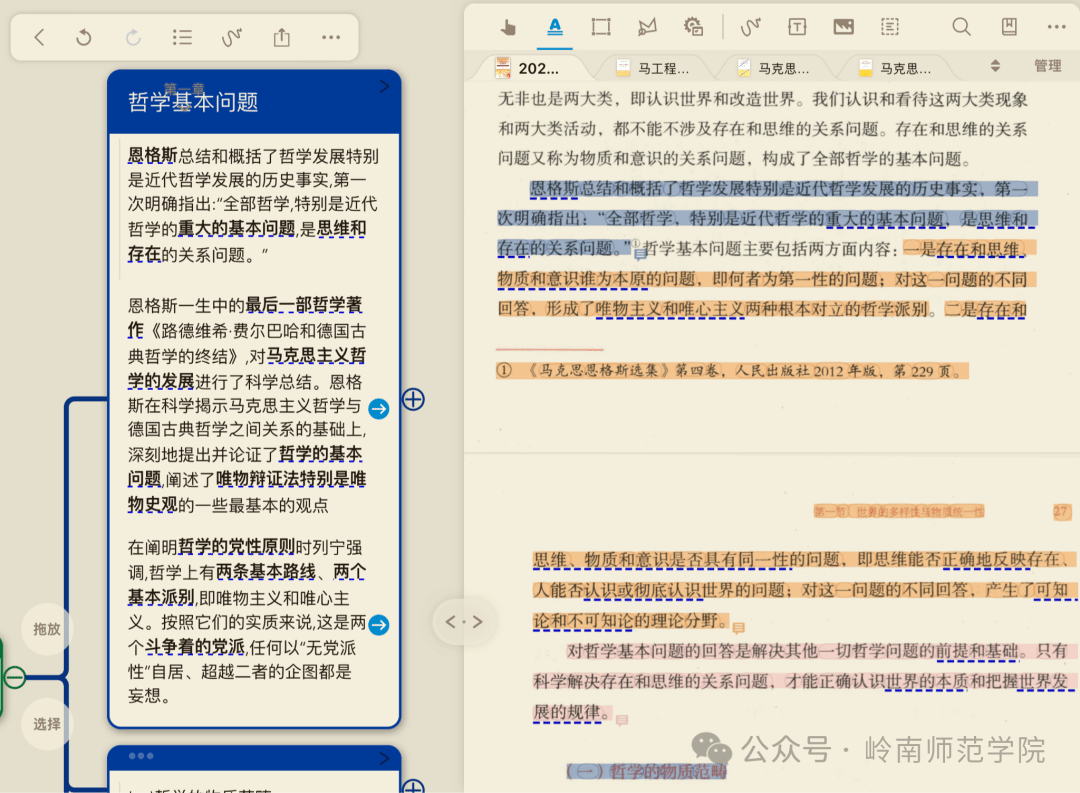Toggle the 拖放 drag mode button
Viewport: 1080px width, 793px height.
[47, 629]
